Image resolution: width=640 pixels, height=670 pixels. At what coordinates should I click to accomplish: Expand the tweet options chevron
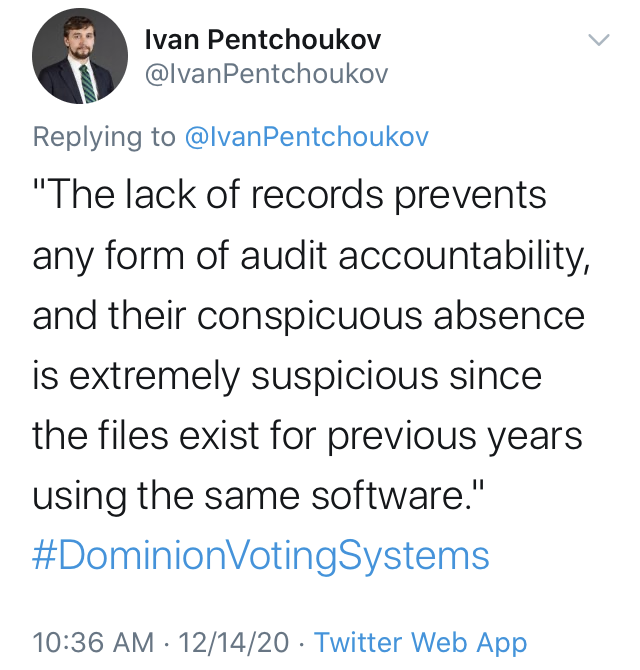pos(599,40)
